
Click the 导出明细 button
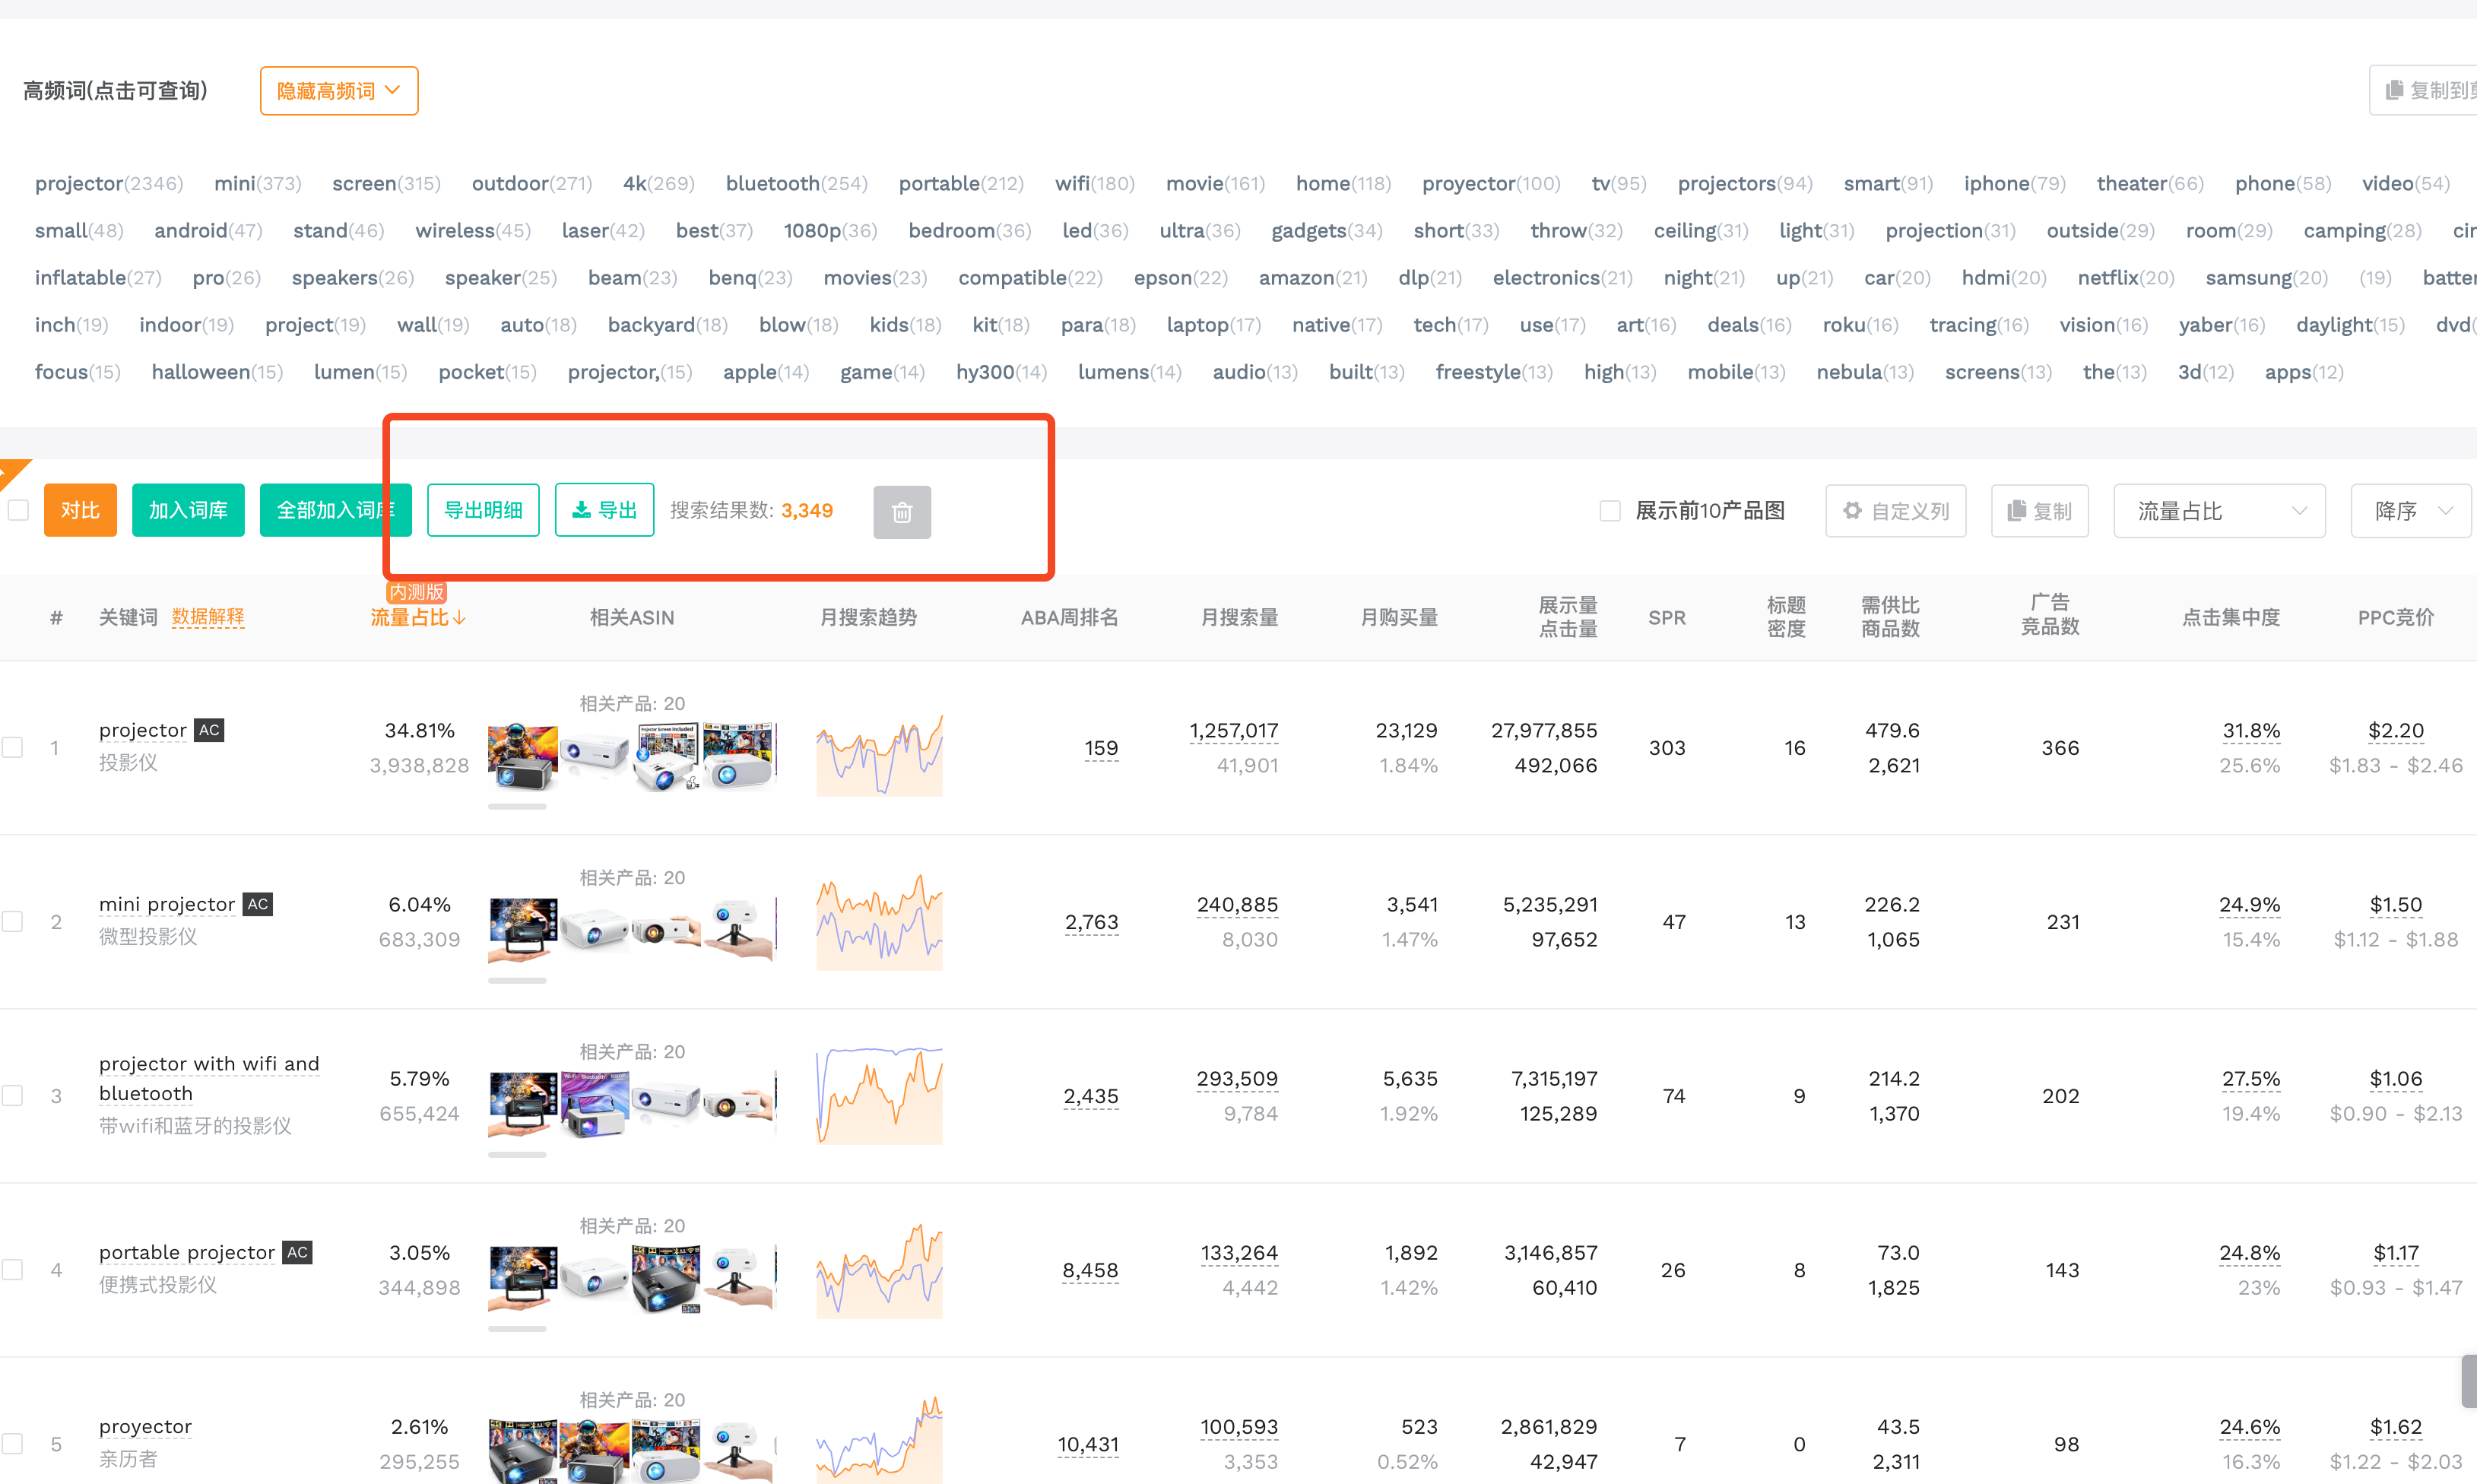click(x=483, y=510)
